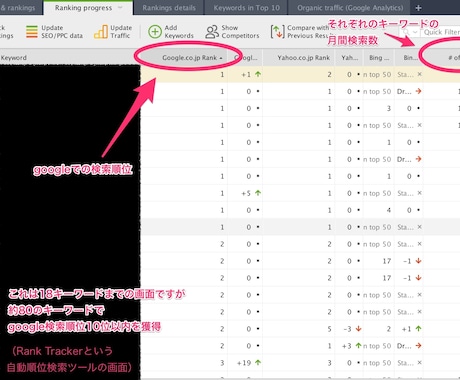This screenshot has height=380, width=460.
Task: Click the red down arrow beside -3
Action: tap(358, 328)
